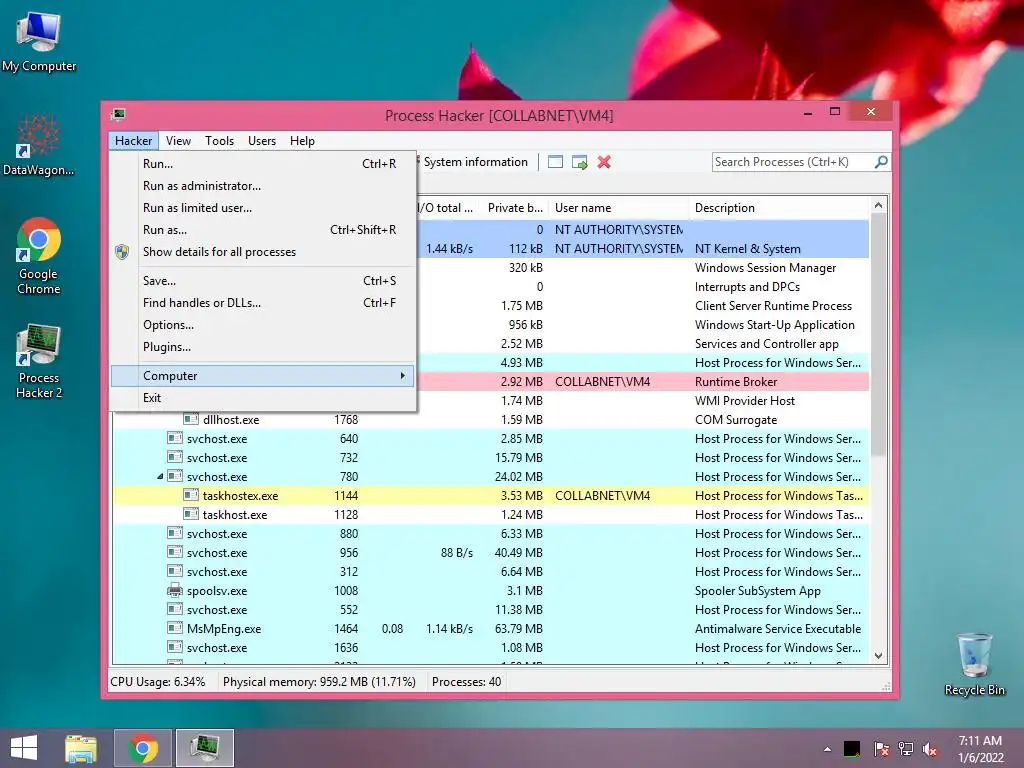Screen dimensions: 1024x768
Task: Click Spooler SubSystem App description
Action: (x=758, y=591)
